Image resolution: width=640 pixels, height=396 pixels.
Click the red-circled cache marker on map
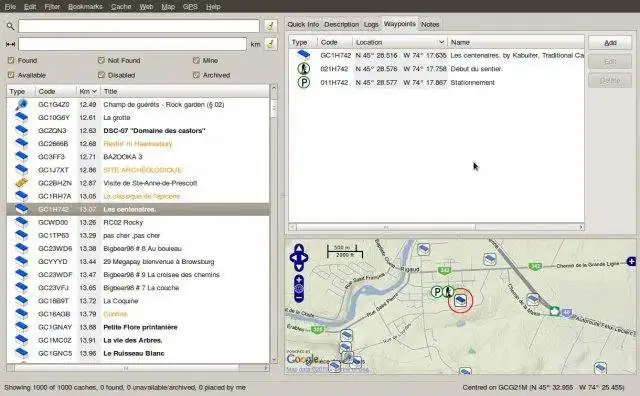tap(460, 301)
